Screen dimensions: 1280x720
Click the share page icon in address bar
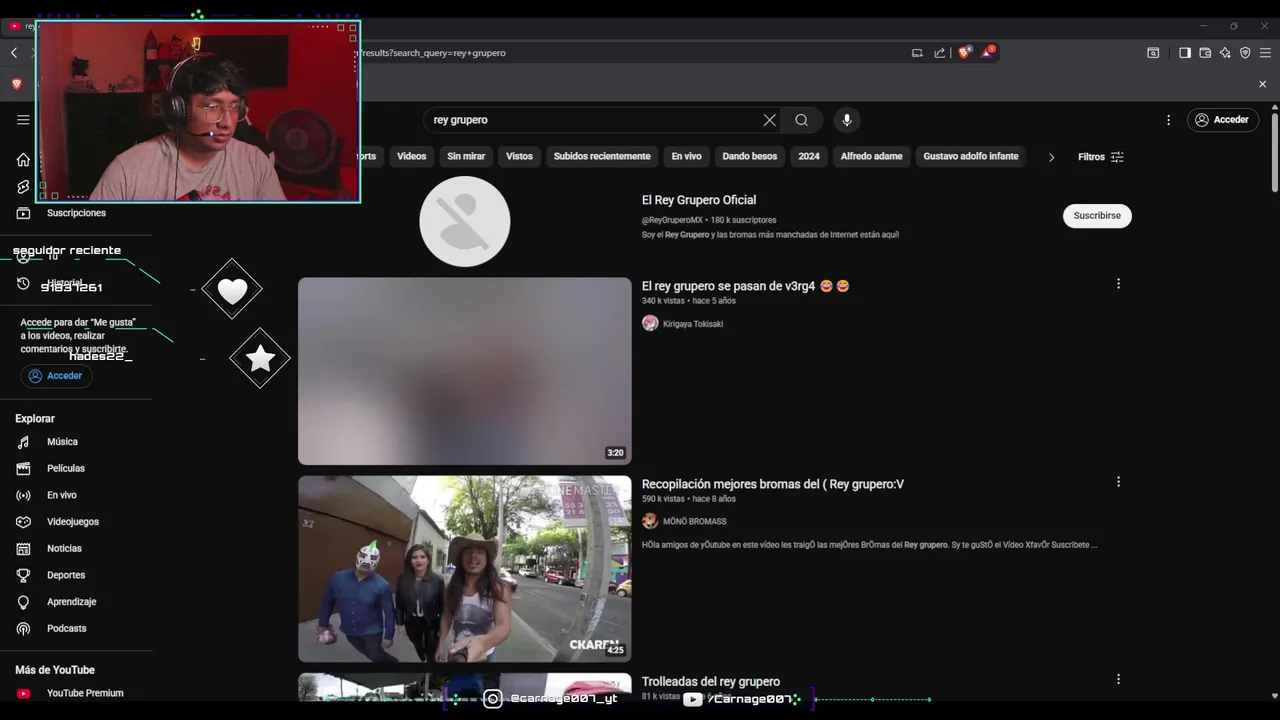[x=940, y=53]
